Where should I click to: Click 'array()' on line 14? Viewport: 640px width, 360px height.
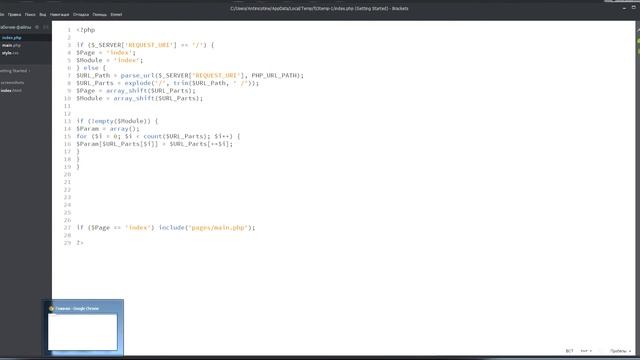coord(124,129)
